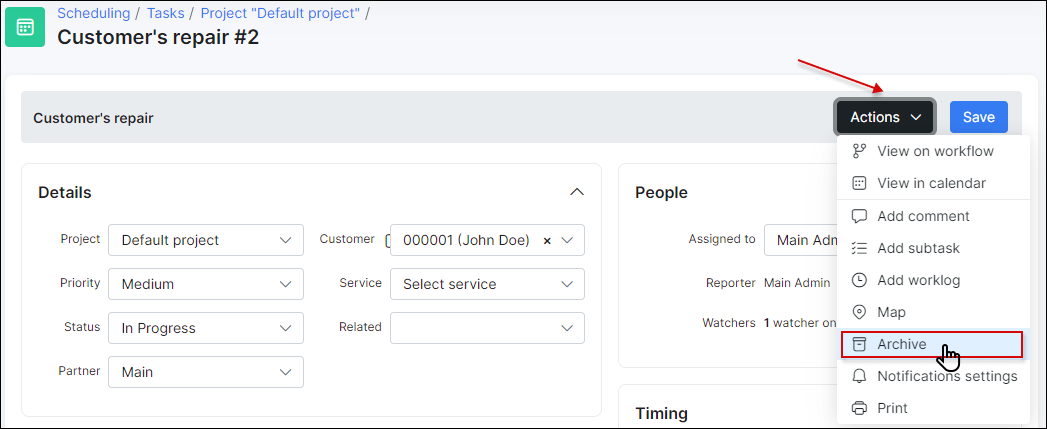This screenshot has width=1047, height=429.
Task: Choose View on workflow from the Actions menu
Action: pos(935,151)
